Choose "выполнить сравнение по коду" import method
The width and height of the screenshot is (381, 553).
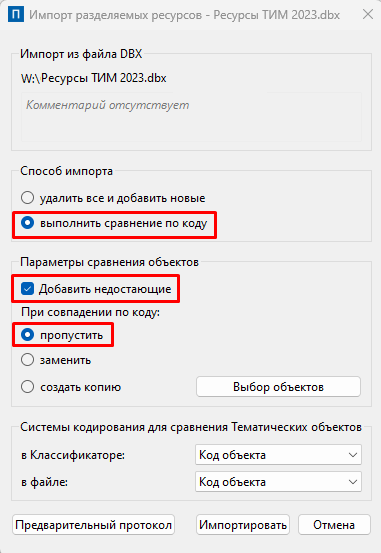click(x=114, y=223)
